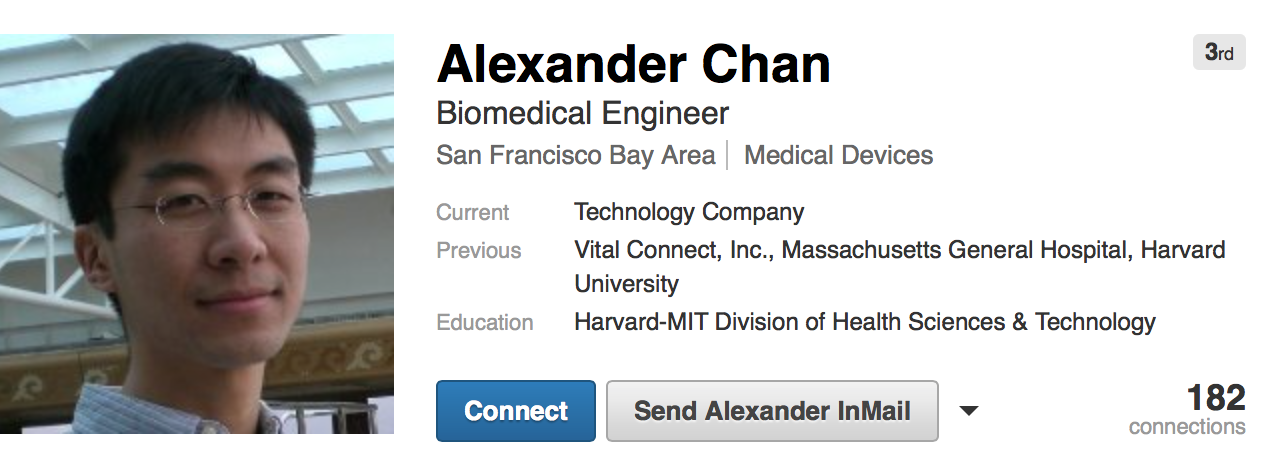
Task: Click the Current row label
Action: tap(472, 213)
